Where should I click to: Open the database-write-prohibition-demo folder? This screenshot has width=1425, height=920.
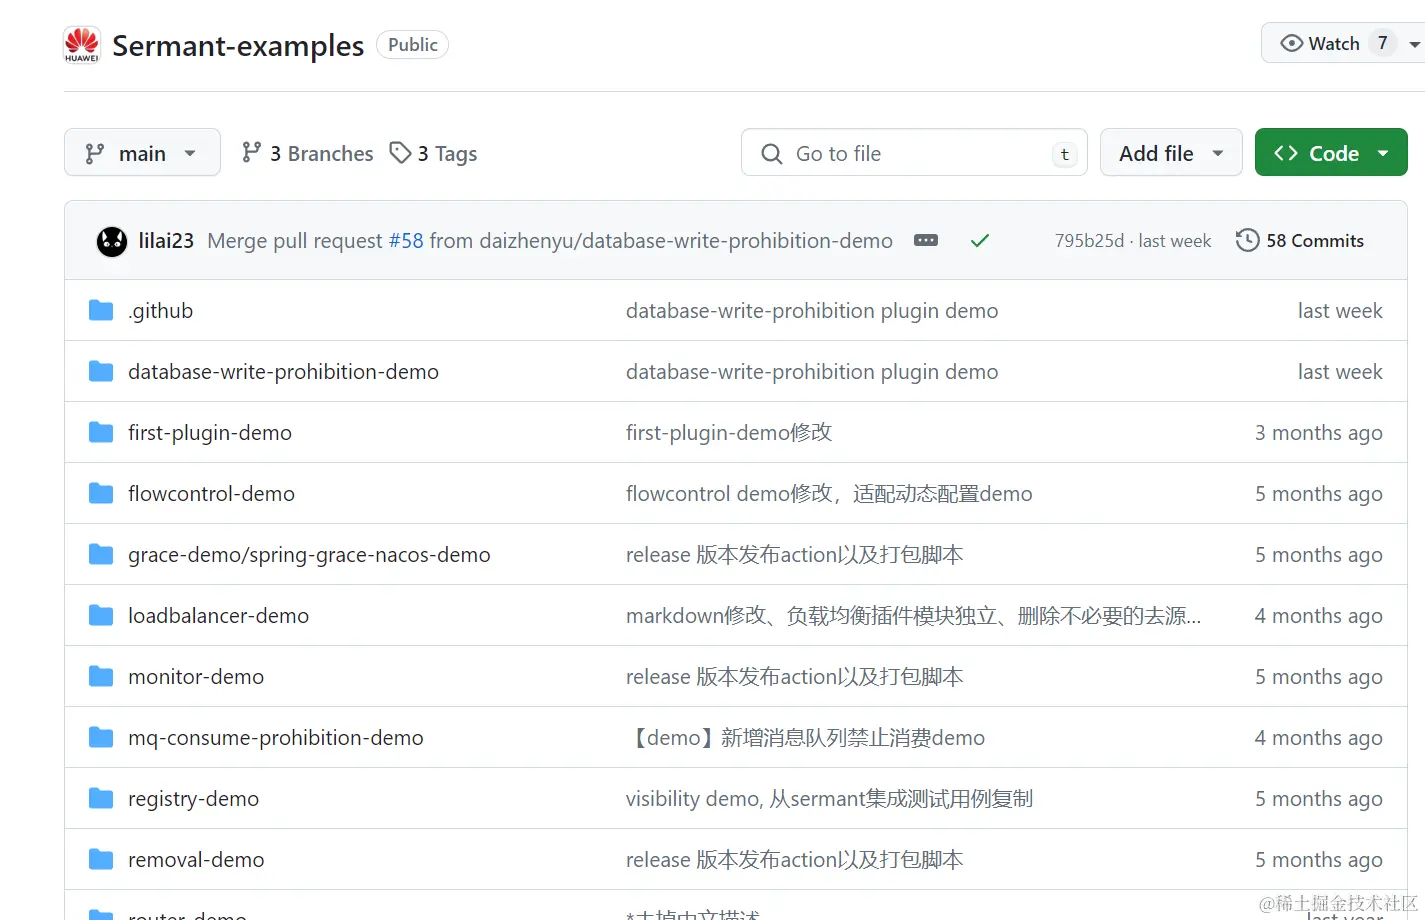click(283, 372)
